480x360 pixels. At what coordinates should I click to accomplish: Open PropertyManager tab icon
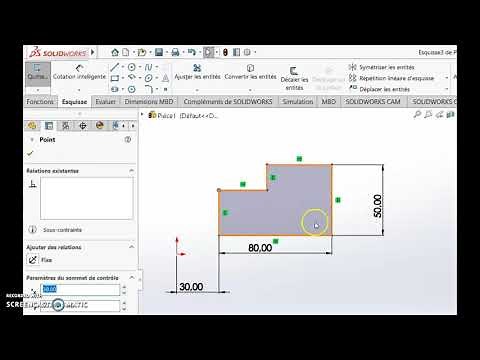pyautogui.click(x=49, y=126)
